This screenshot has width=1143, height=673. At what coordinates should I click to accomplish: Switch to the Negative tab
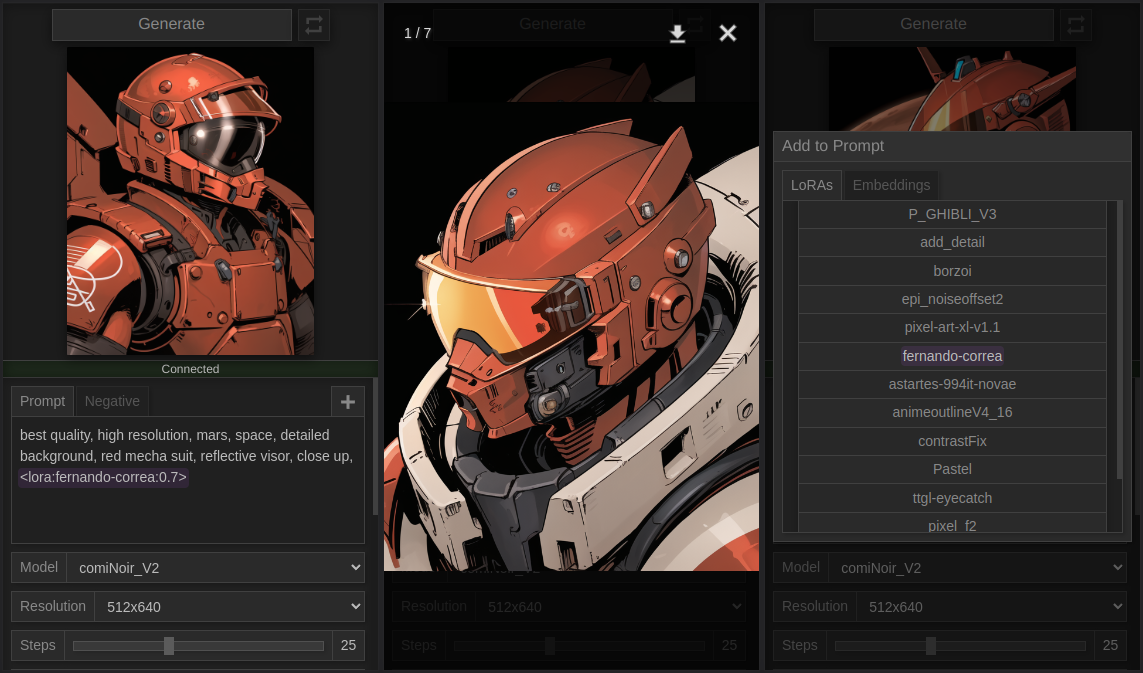click(112, 401)
